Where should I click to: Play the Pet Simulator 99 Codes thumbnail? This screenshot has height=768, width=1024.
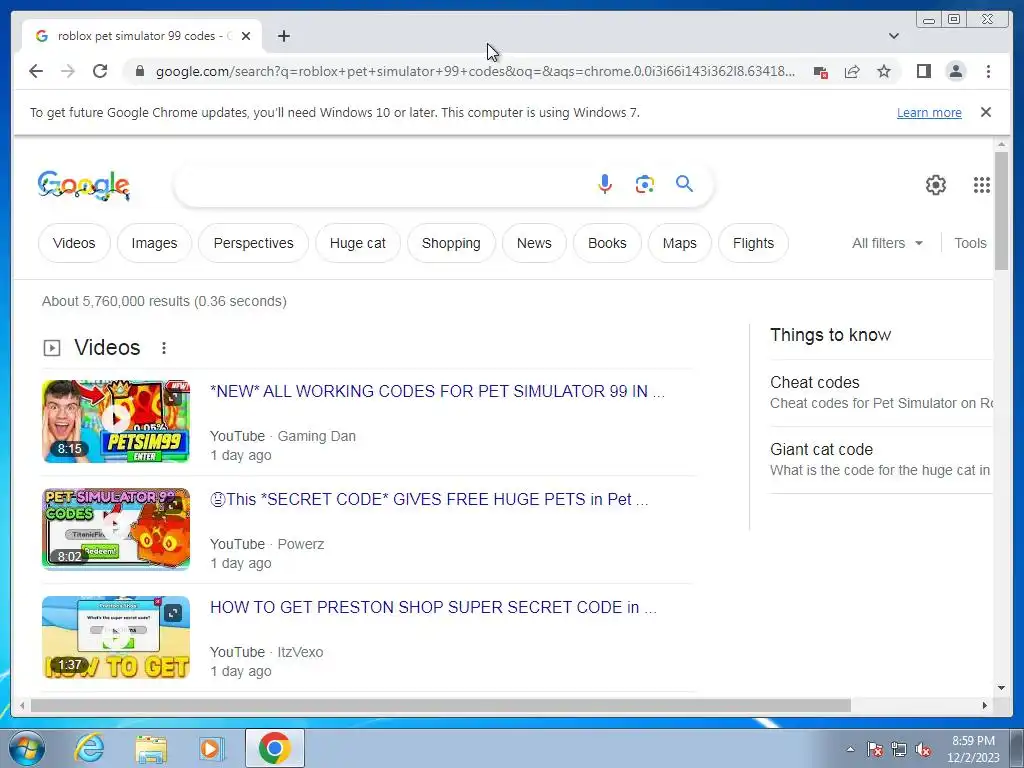tap(116, 529)
